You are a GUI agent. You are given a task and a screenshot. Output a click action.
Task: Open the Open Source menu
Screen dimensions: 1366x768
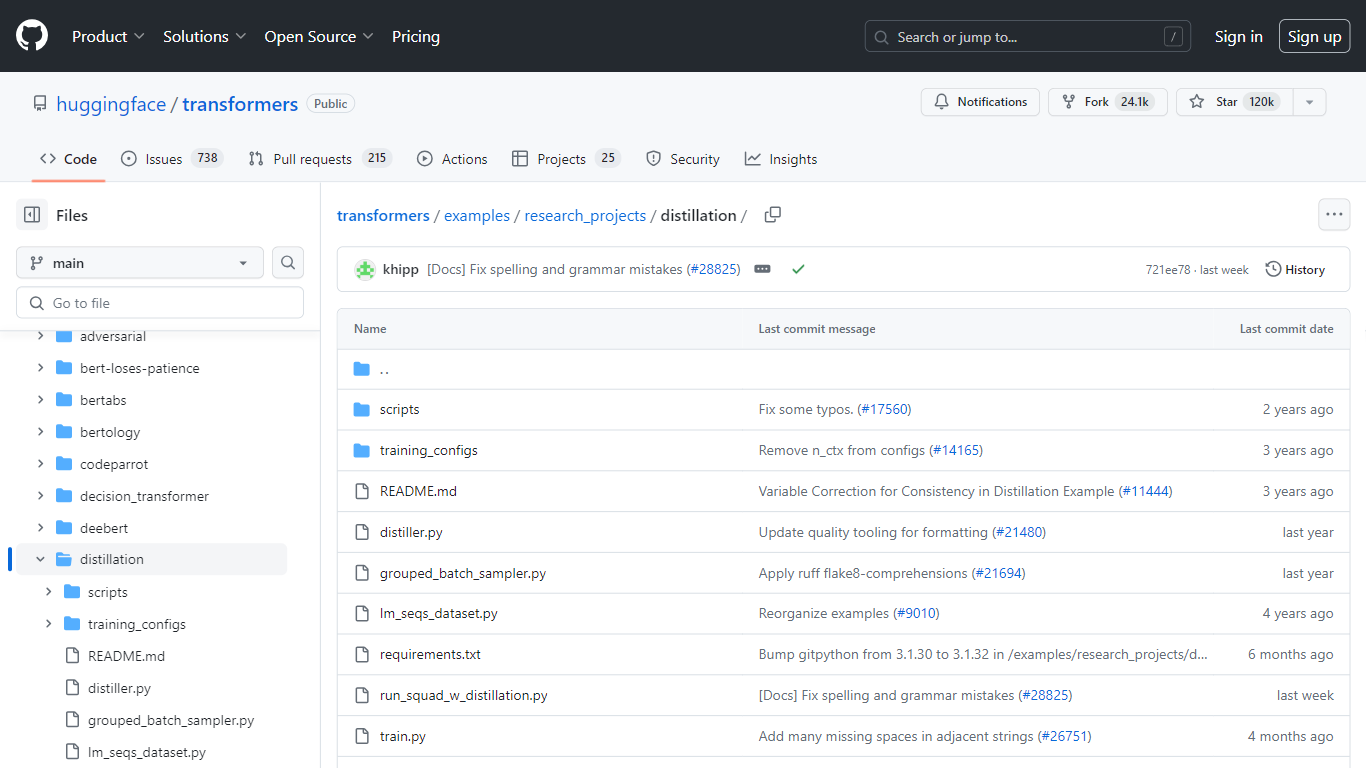319,36
